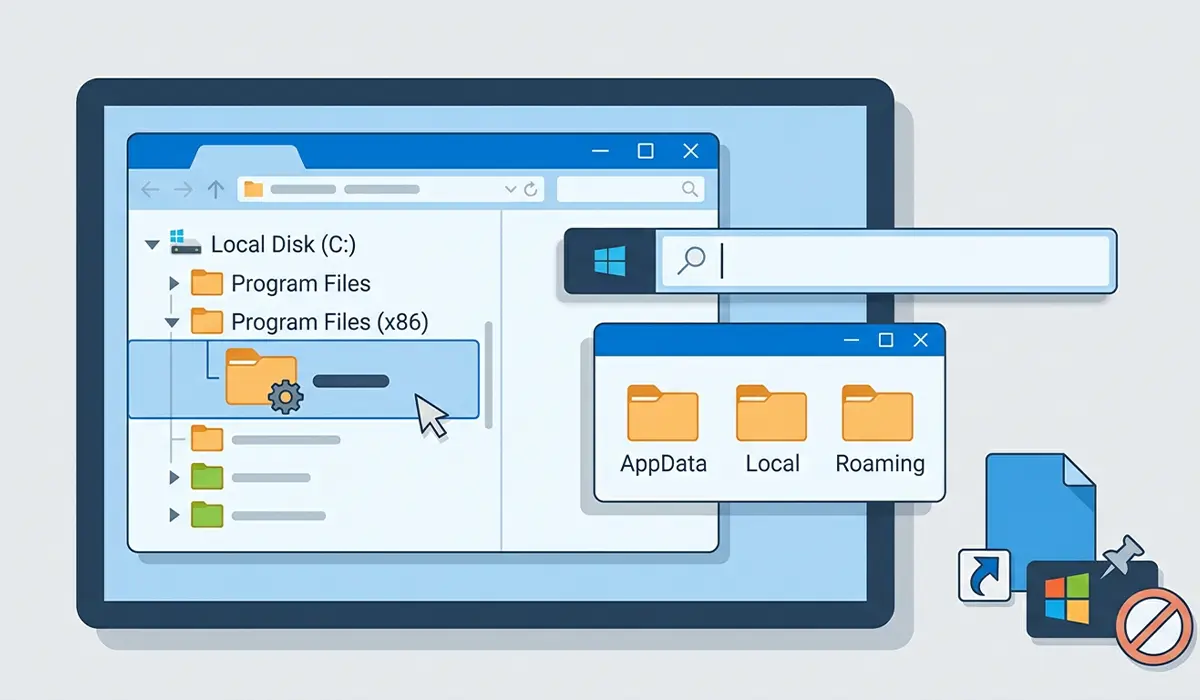This screenshot has width=1200, height=700.
Task: Click the tree pane vertical scrollbar
Action: click(x=488, y=375)
